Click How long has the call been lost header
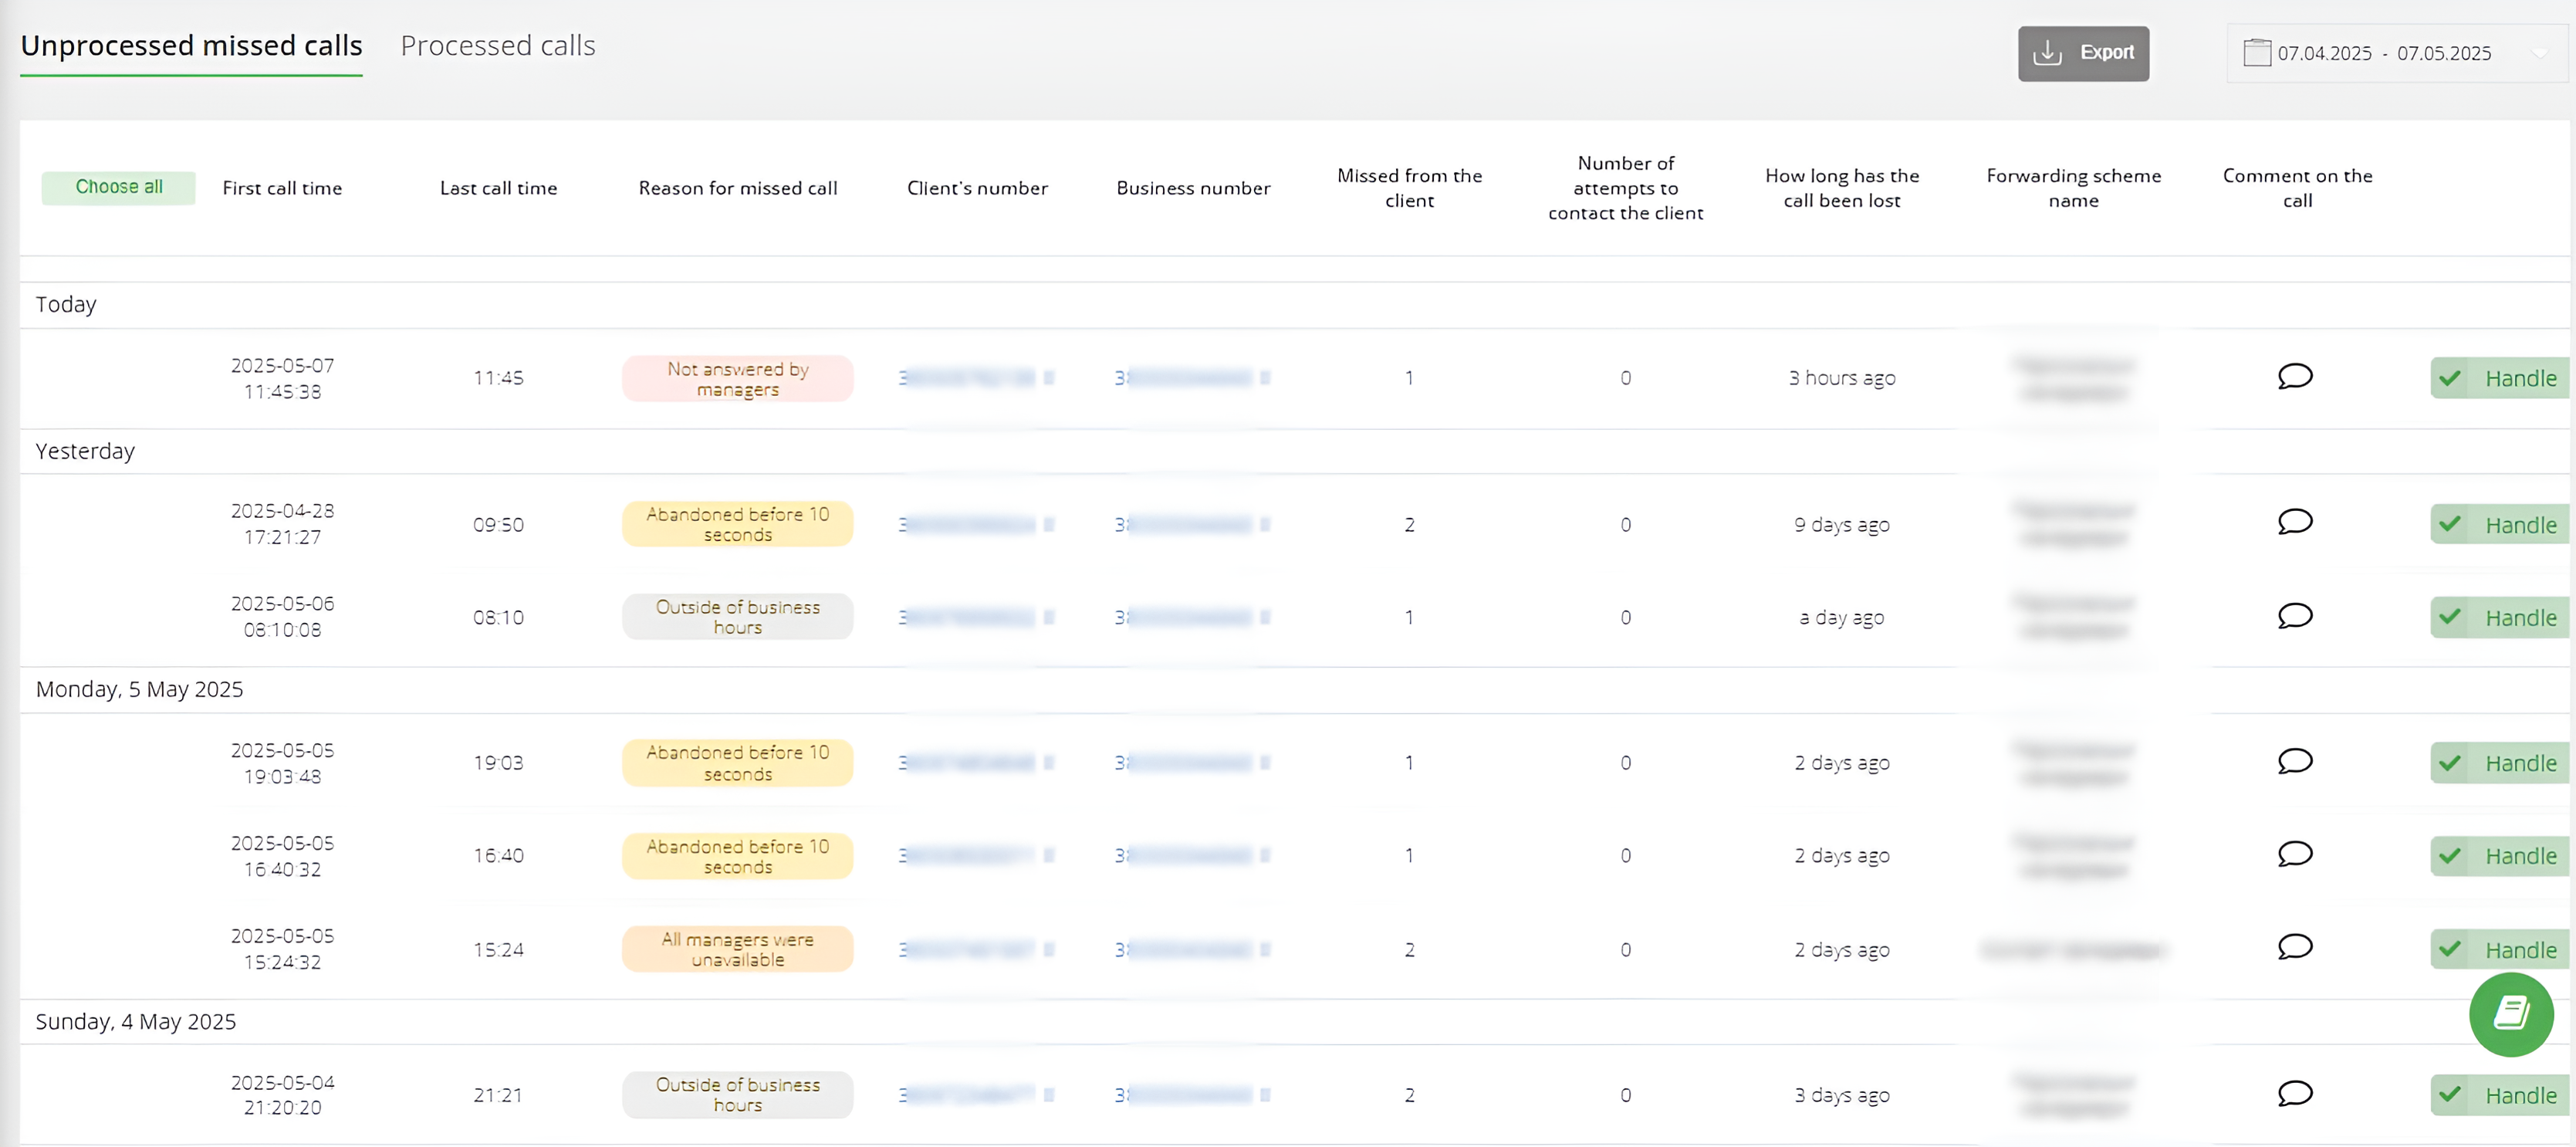The image size is (2576, 1147). point(1842,188)
